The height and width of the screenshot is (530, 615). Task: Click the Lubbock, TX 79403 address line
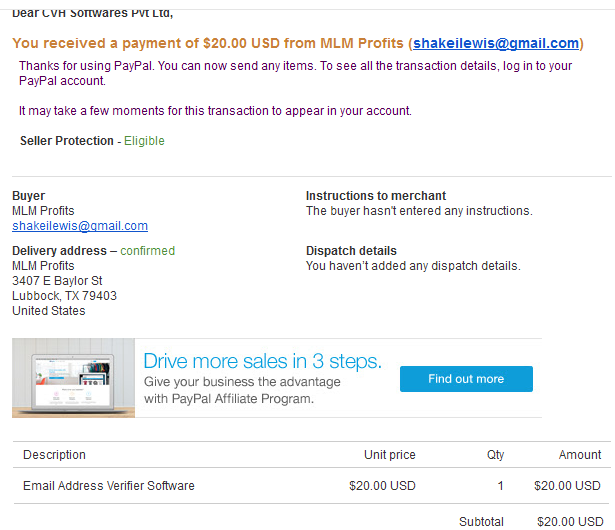tap(64, 296)
